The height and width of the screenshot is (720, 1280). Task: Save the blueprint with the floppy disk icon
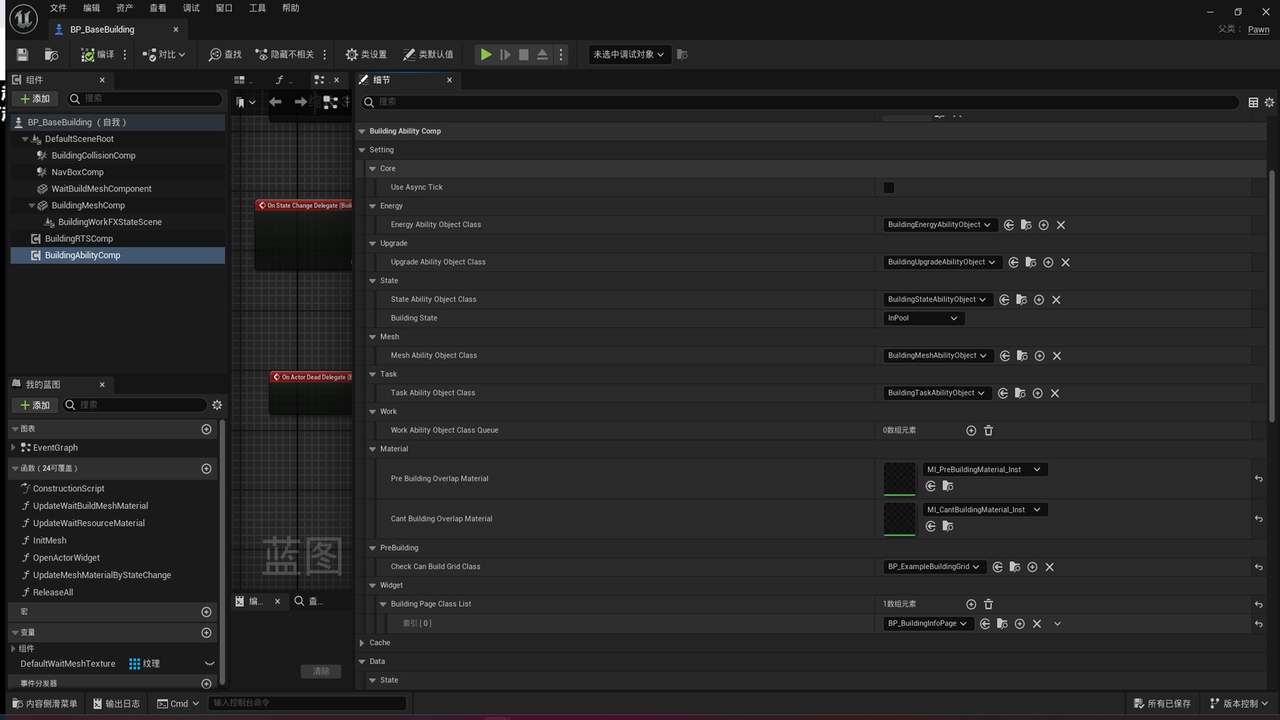(x=23, y=55)
